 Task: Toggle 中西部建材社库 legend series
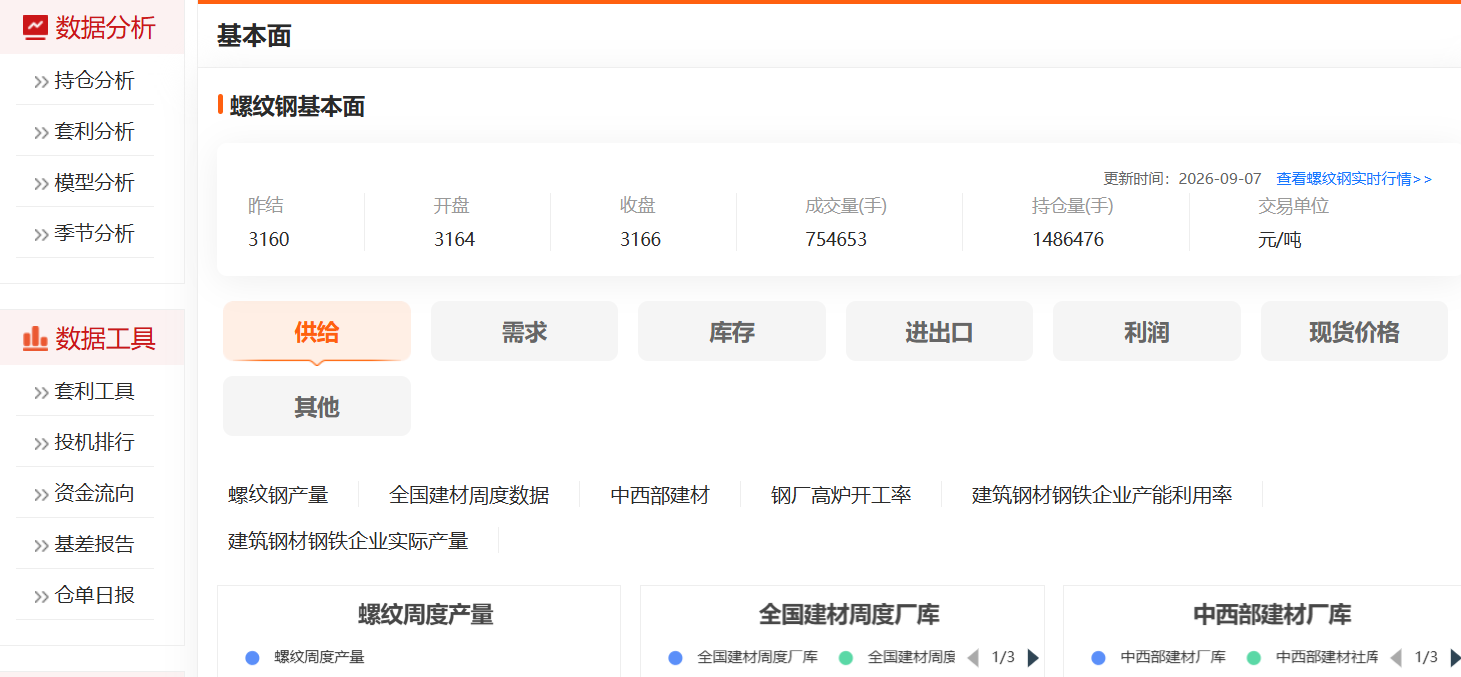pos(1313,657)
